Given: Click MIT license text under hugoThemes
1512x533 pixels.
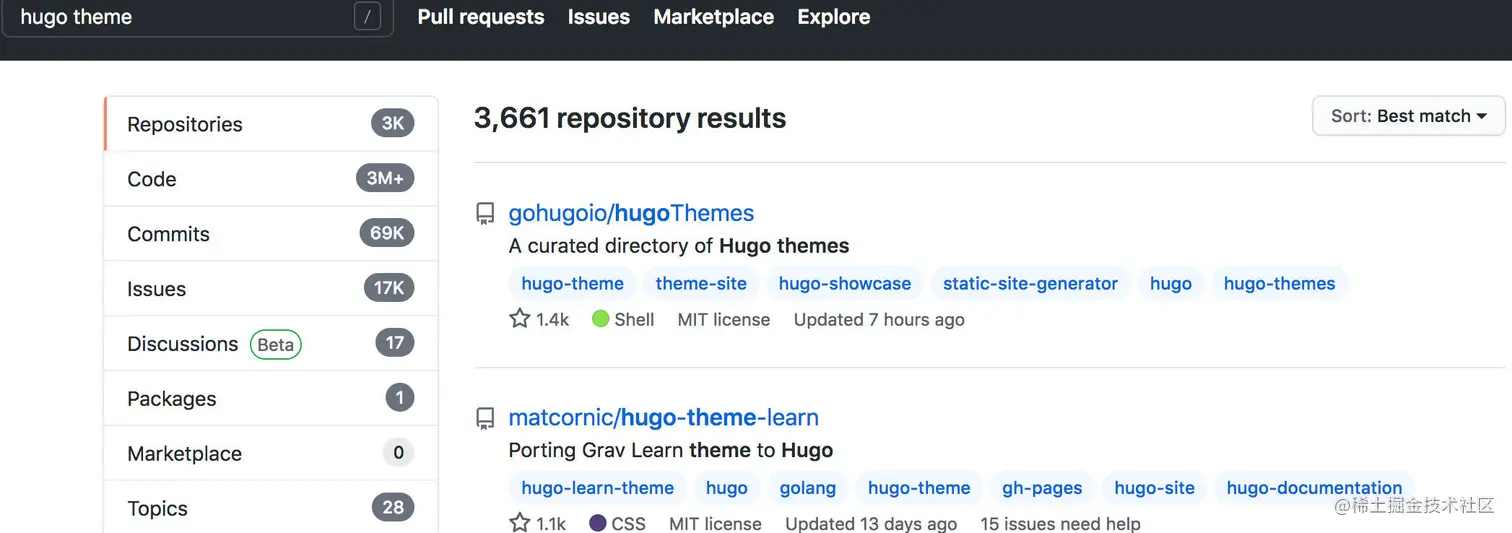Looking at the screenshot, I should pyautogui.click(x=724, y=319).
